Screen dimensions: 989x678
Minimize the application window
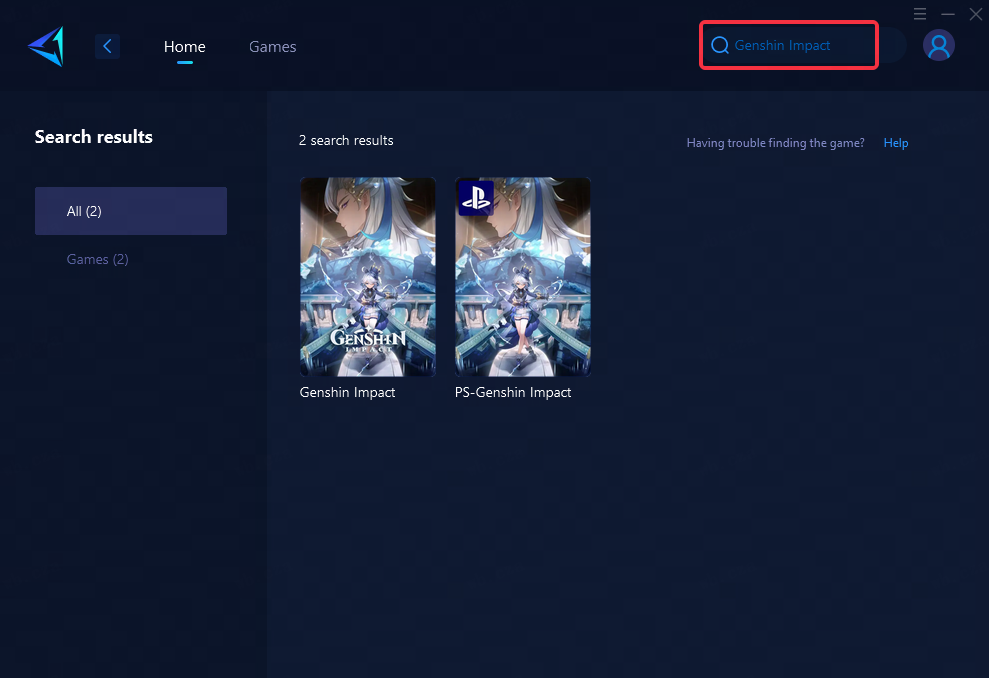pos(947,14)
